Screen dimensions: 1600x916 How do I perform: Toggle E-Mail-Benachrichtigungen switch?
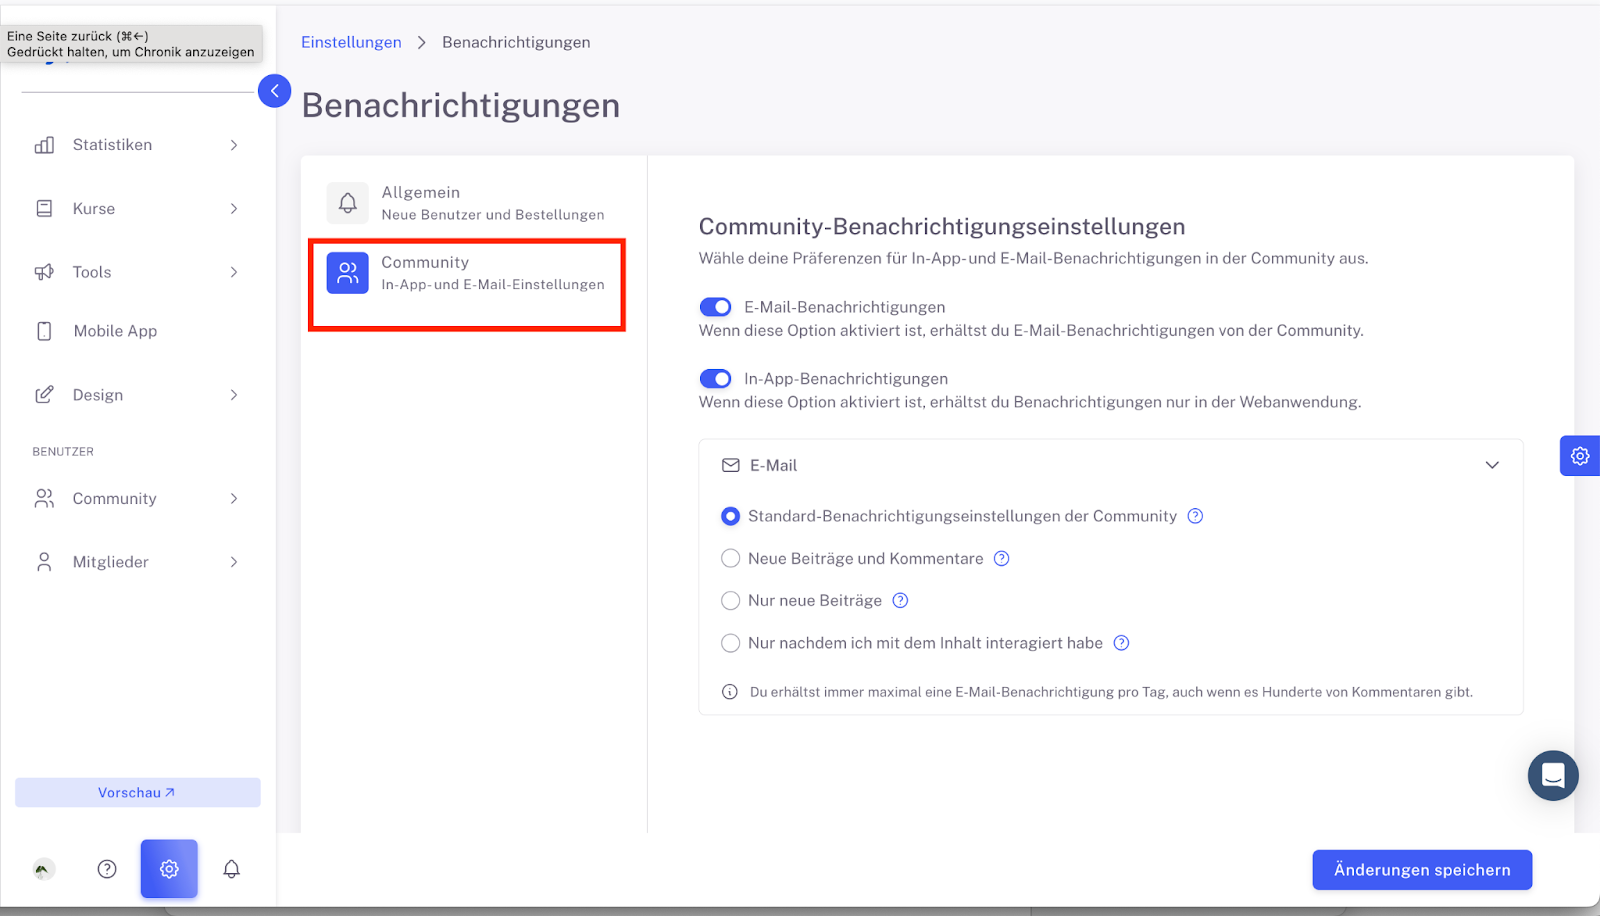pyautogui.click(x=715, y=307)
